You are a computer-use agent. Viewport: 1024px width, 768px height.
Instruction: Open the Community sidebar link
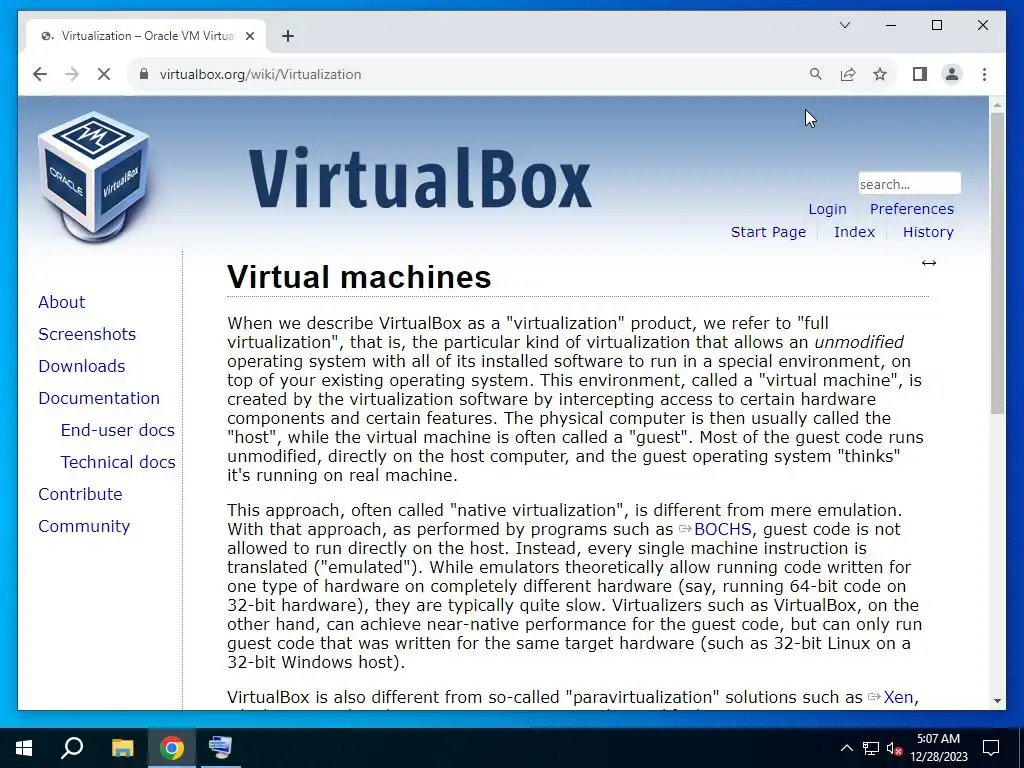(x=84, y=526)
